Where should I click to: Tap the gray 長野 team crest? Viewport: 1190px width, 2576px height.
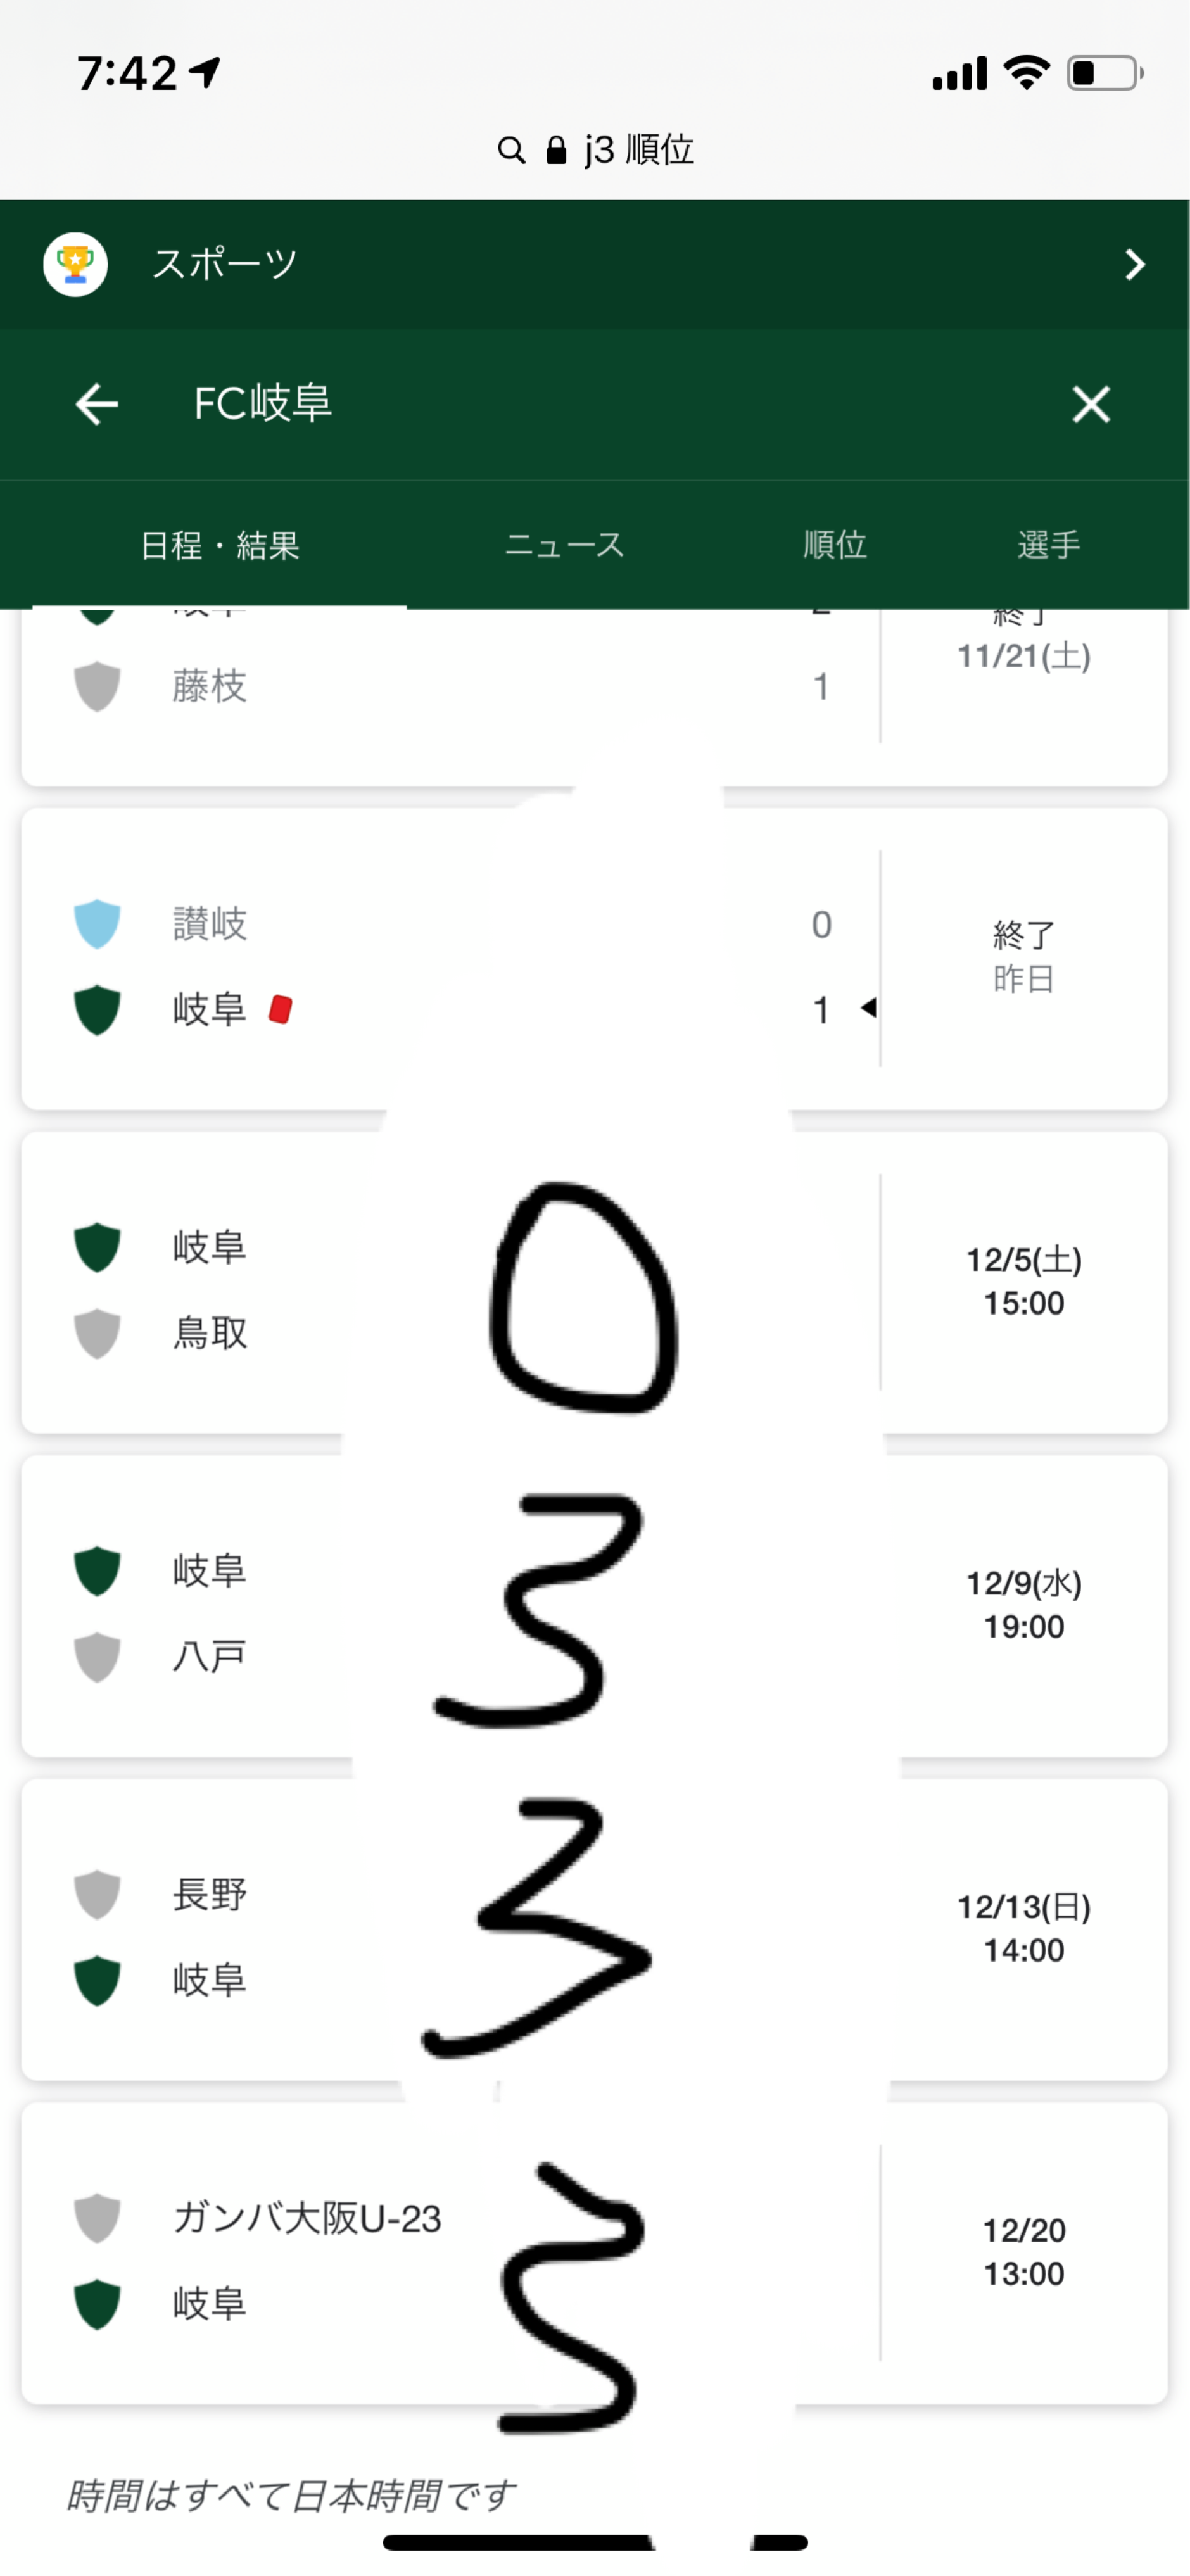point(97,1894)
